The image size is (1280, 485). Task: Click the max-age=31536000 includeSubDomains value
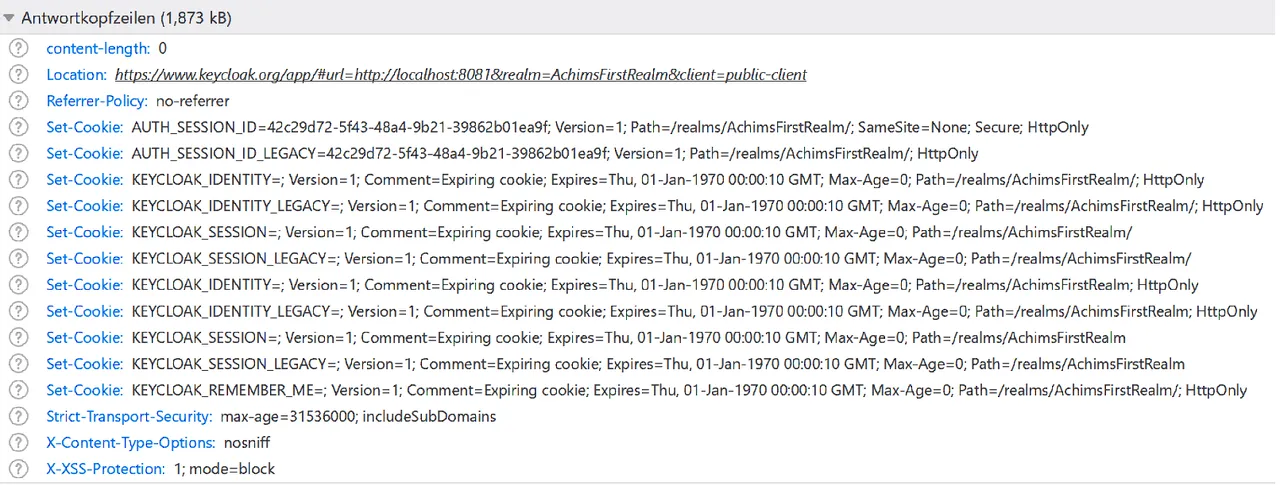[358, 416]
